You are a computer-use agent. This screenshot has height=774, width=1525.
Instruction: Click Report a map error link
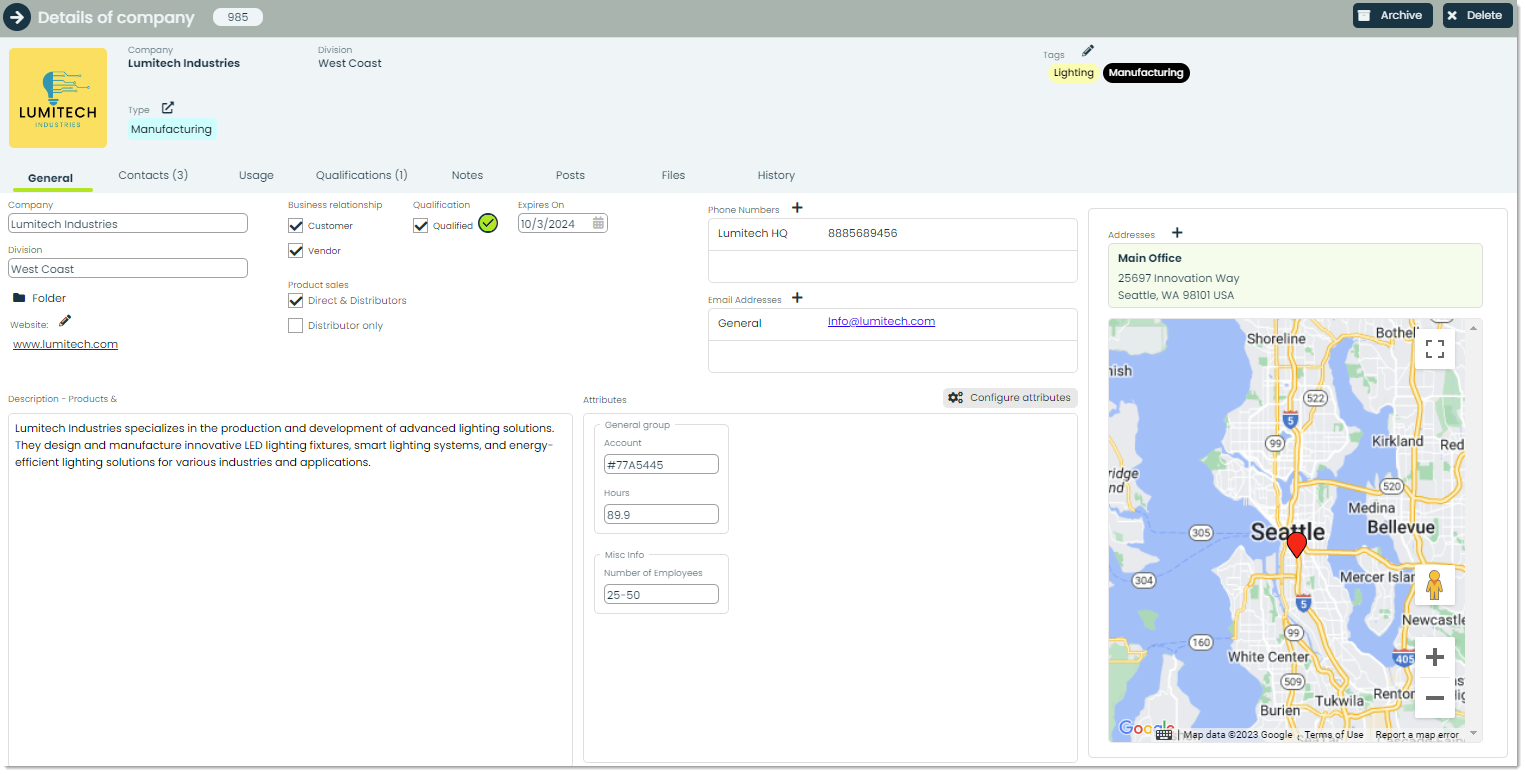point(1417,735)
